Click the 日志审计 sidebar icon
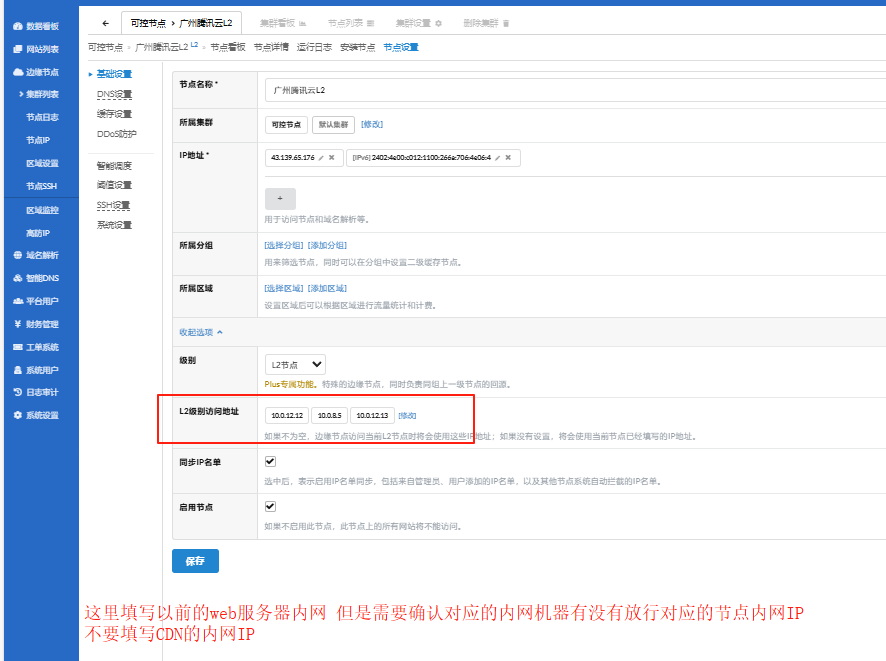886x661 pixels. pos(17,392)
